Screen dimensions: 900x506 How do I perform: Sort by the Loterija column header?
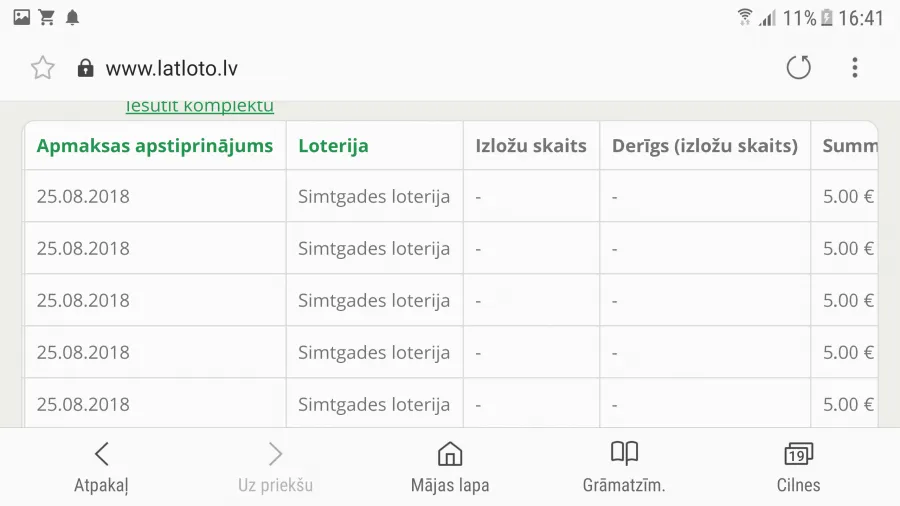pos(333,146)
